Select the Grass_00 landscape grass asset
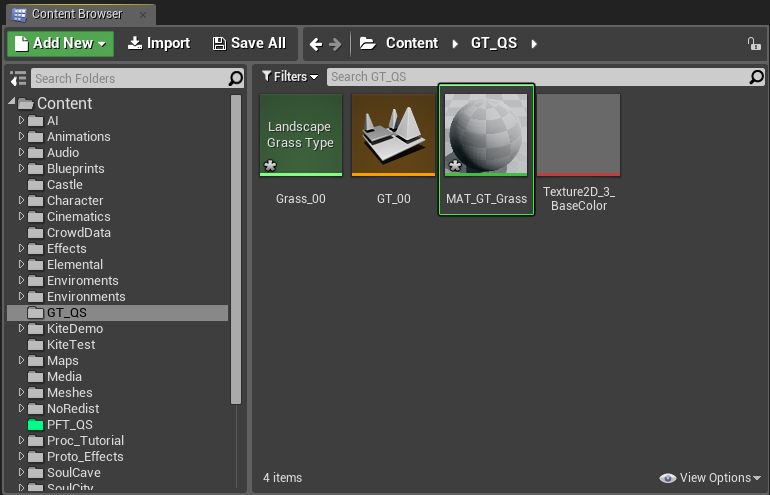Viewport: 770px width, 495px height. (301, 149)
